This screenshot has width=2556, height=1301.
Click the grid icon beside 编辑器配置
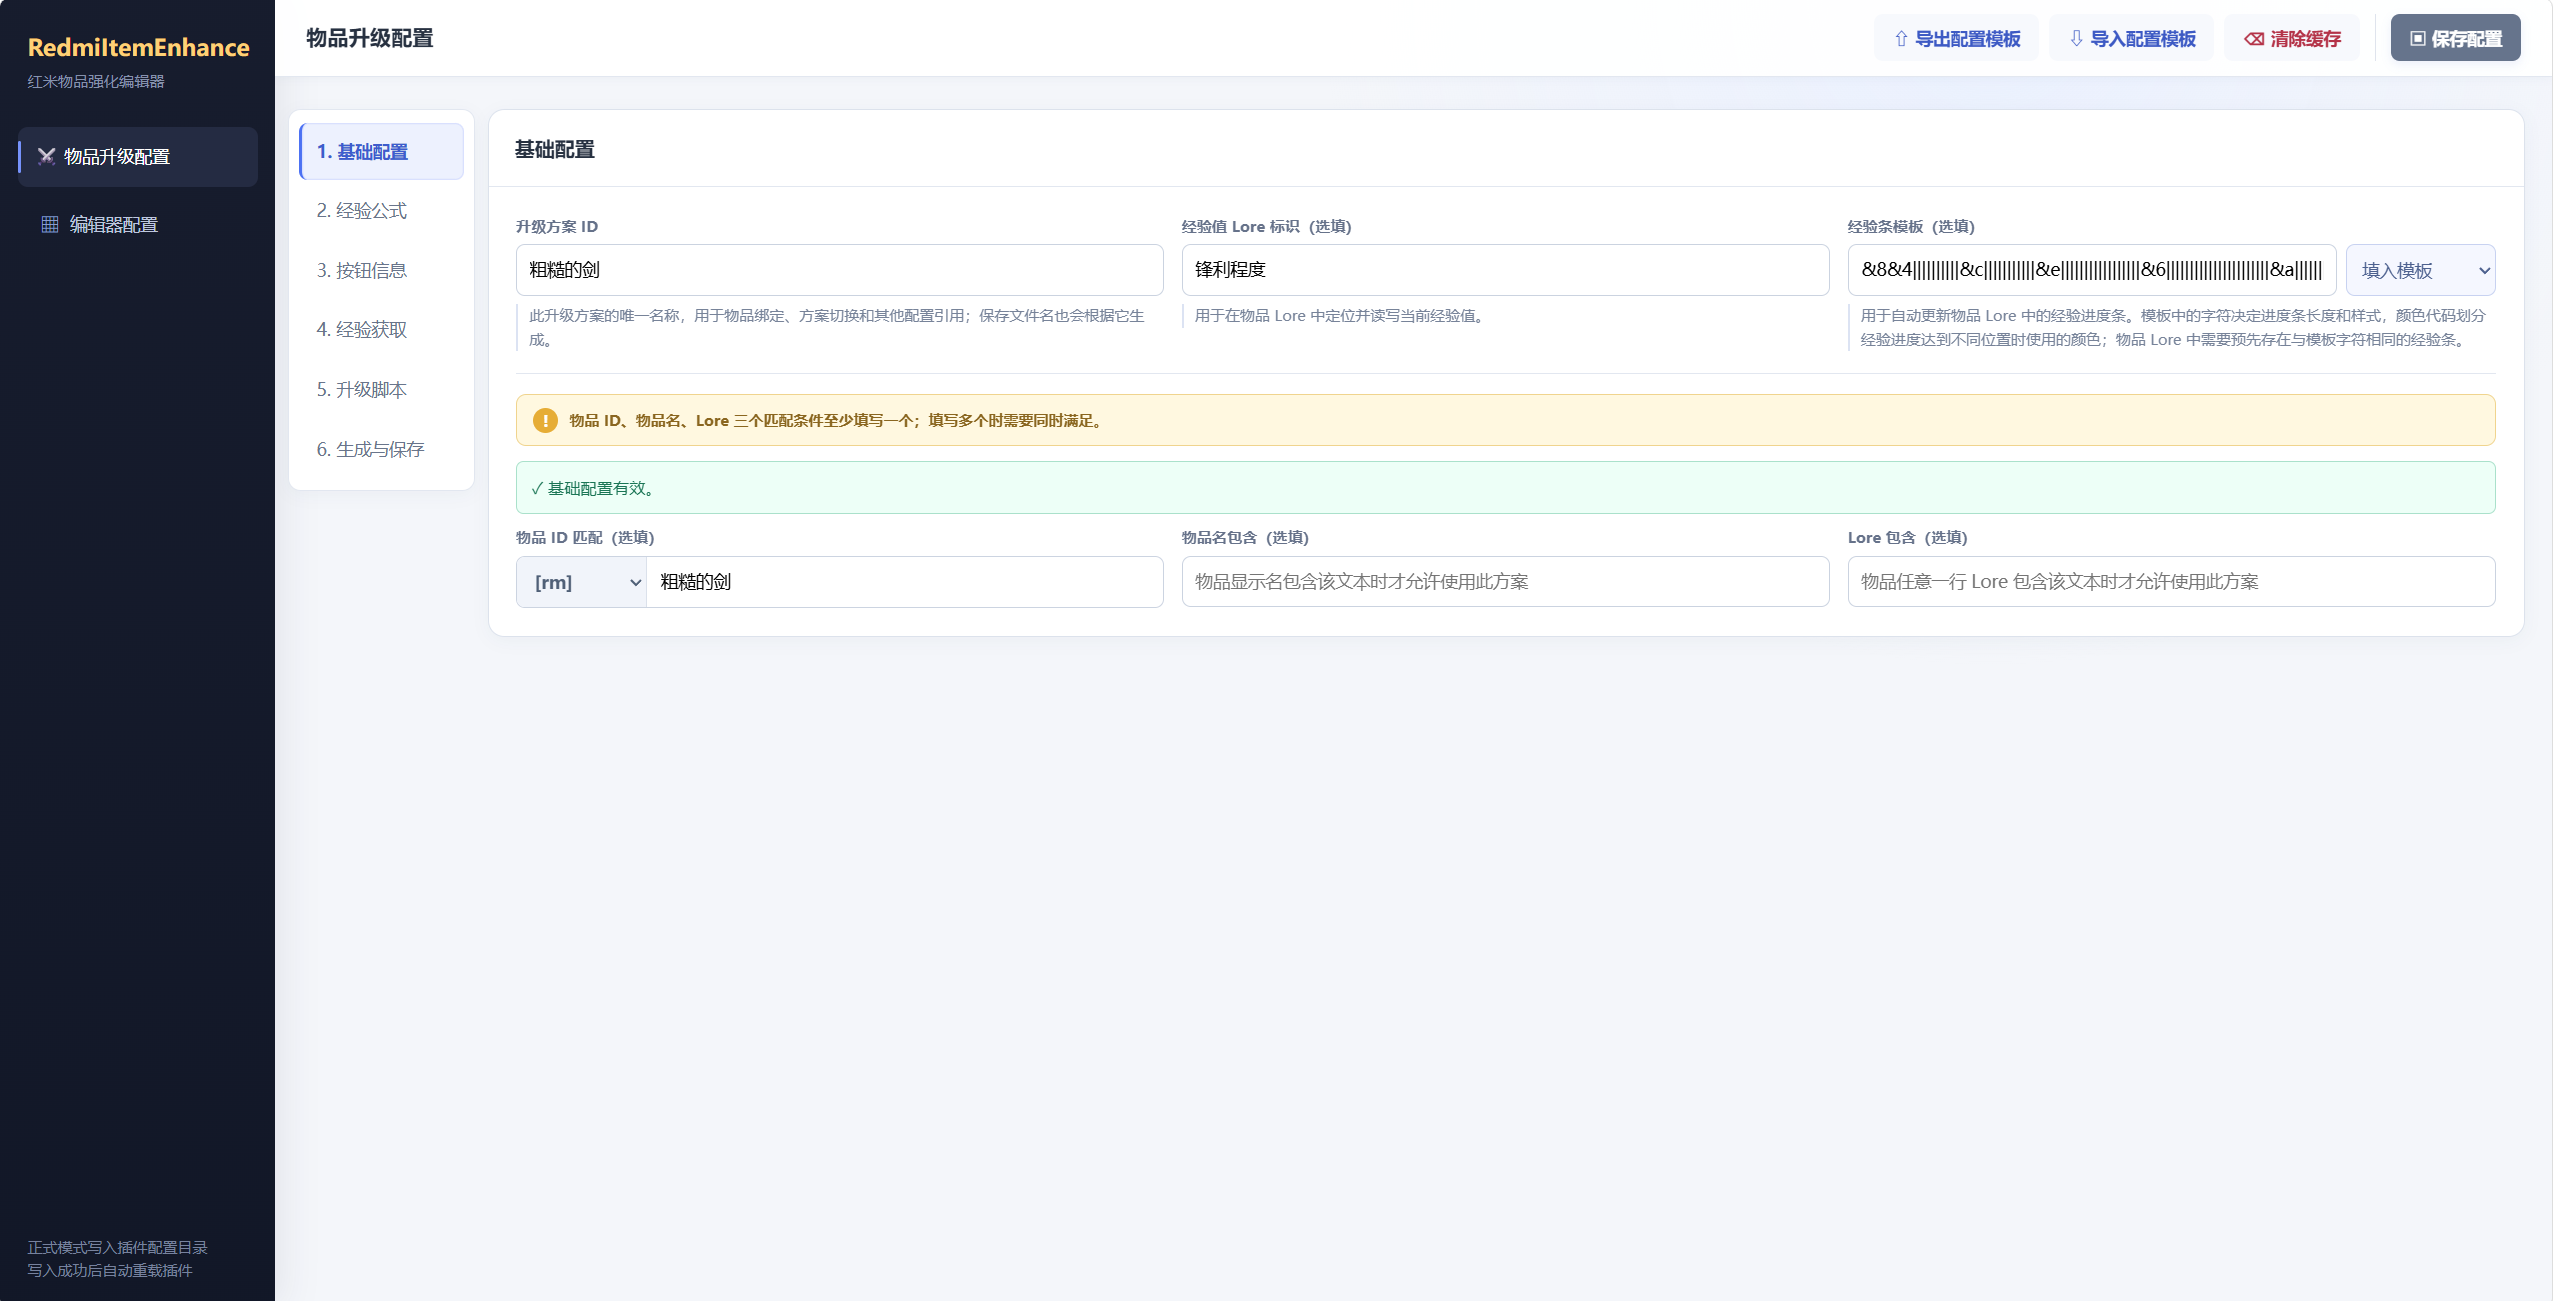pyautogui.click(x=49, y=224)
